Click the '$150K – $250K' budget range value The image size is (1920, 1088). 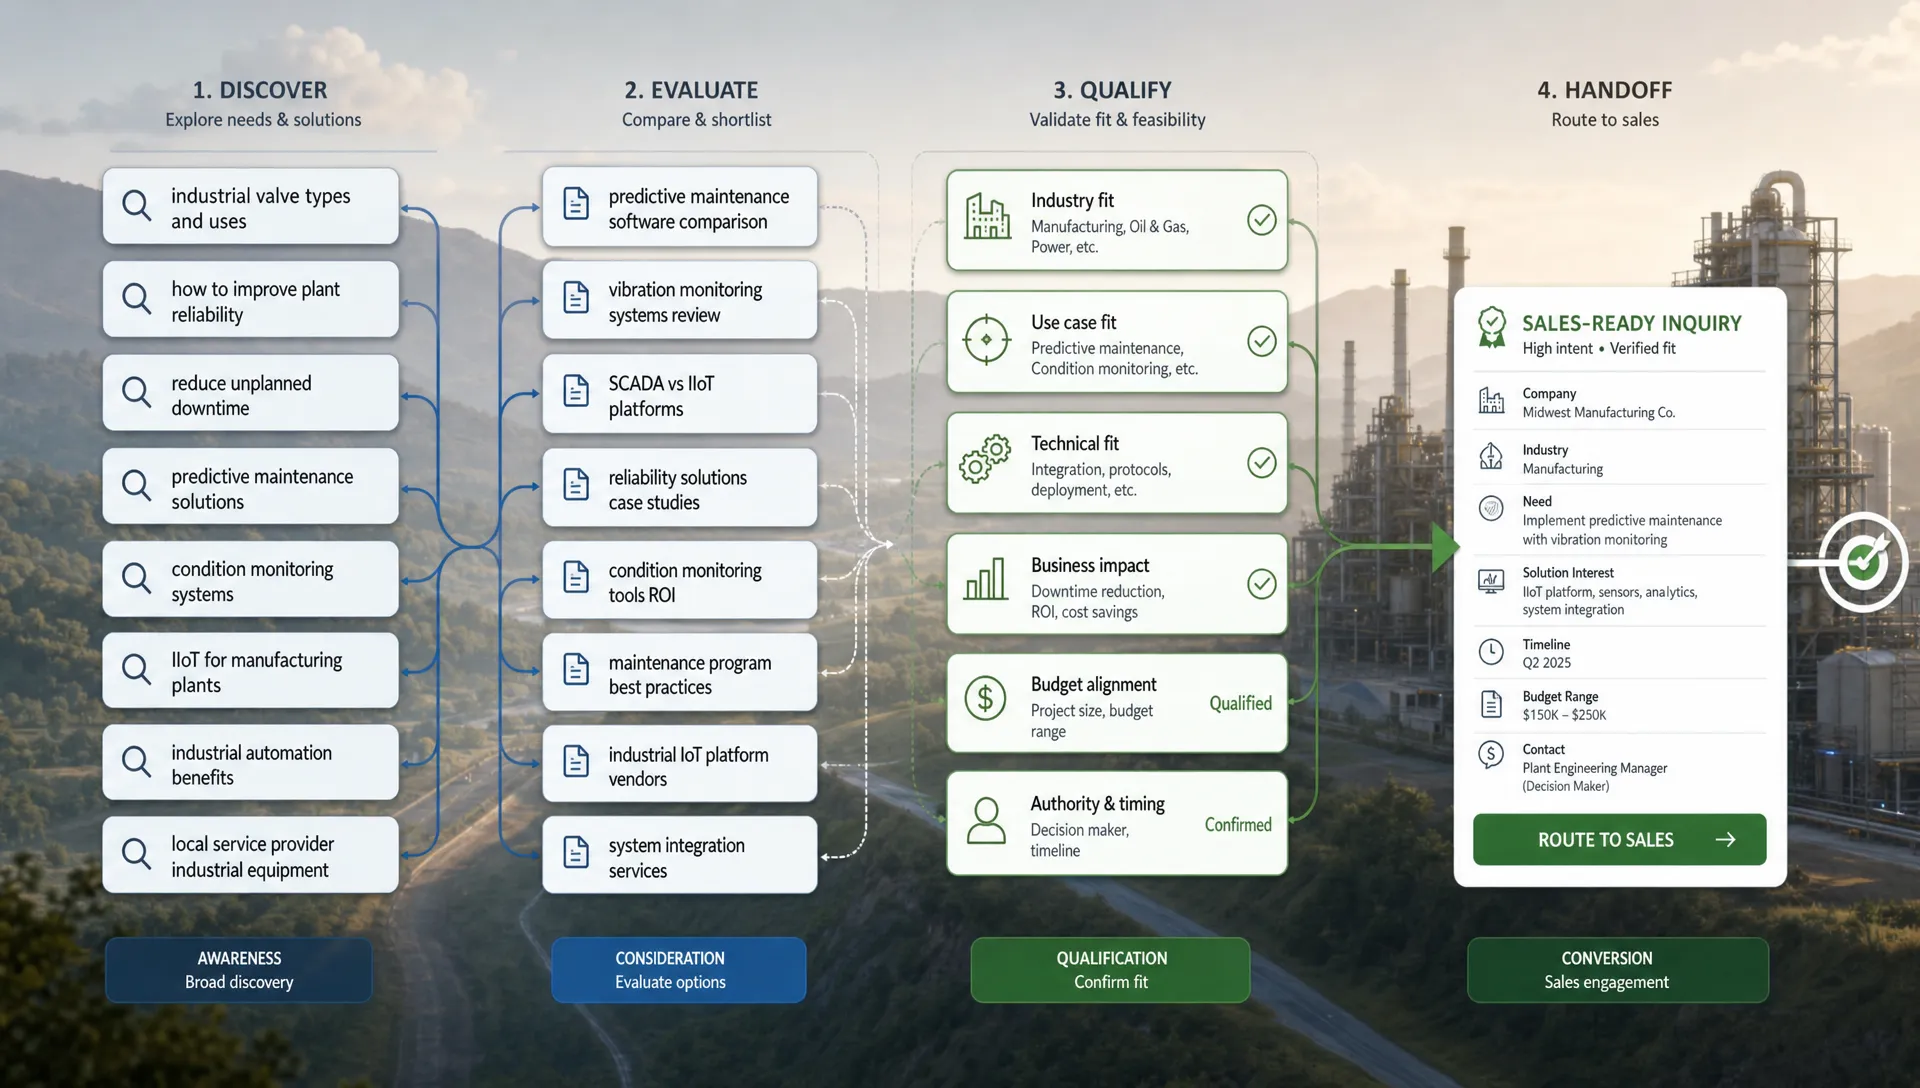click(1565, 715)
